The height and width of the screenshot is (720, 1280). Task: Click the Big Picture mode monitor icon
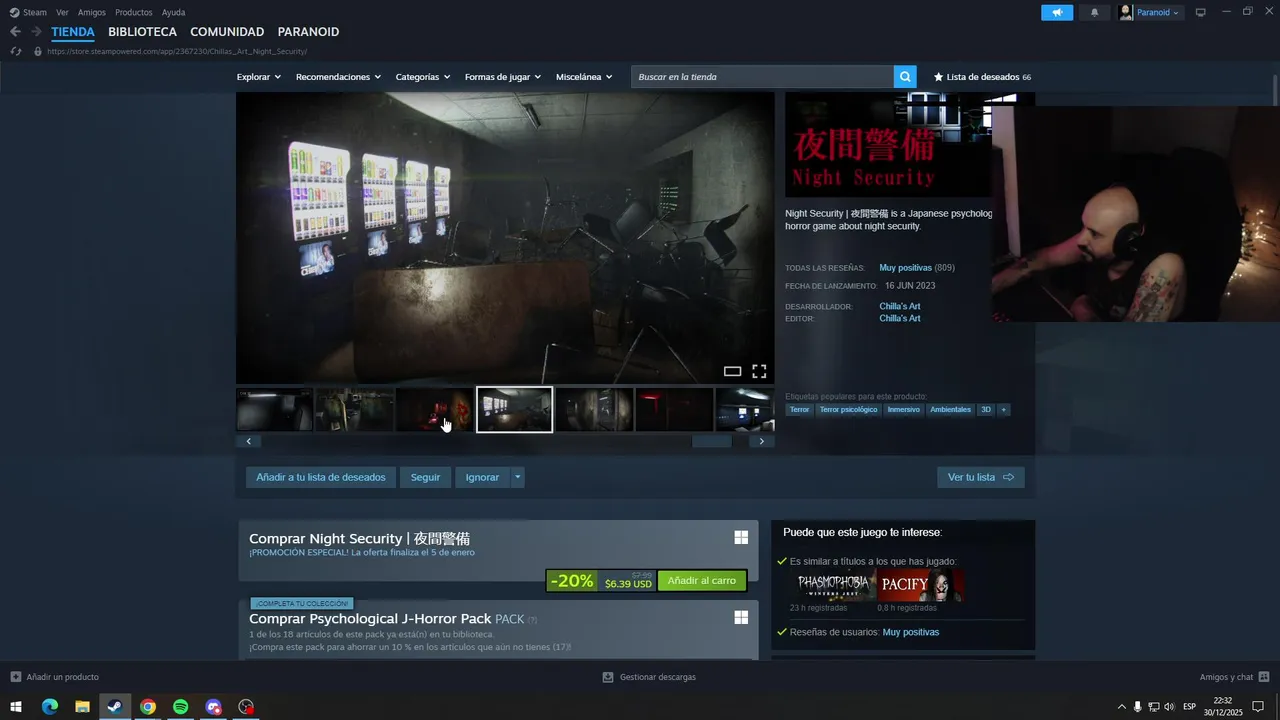coord(1201,12)
